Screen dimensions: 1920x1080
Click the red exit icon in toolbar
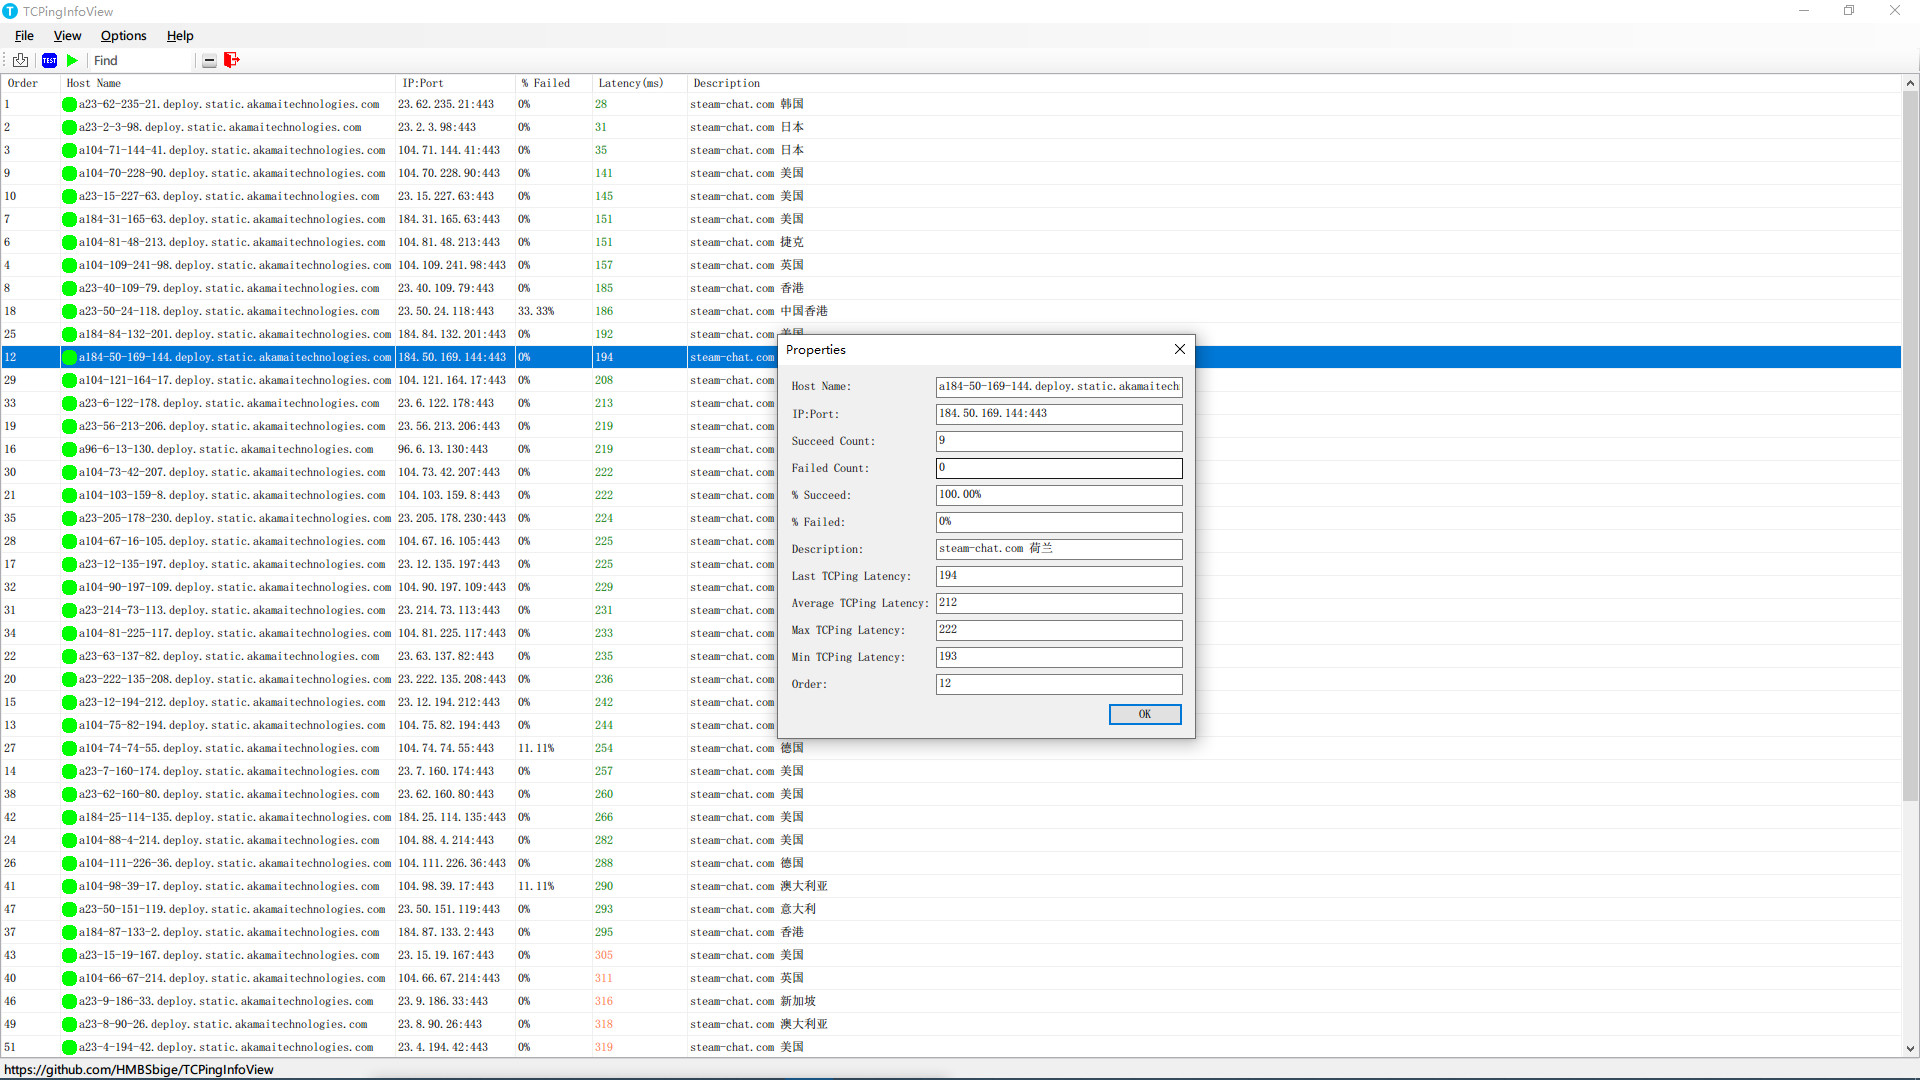click(x=231, y=60)
